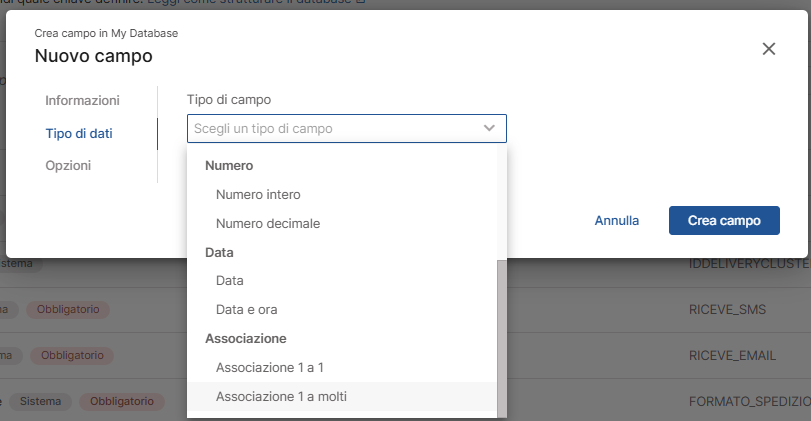This screenshot has width=811, height=421.
Task: Click the Crea campo button
Action: click(723, 220)
